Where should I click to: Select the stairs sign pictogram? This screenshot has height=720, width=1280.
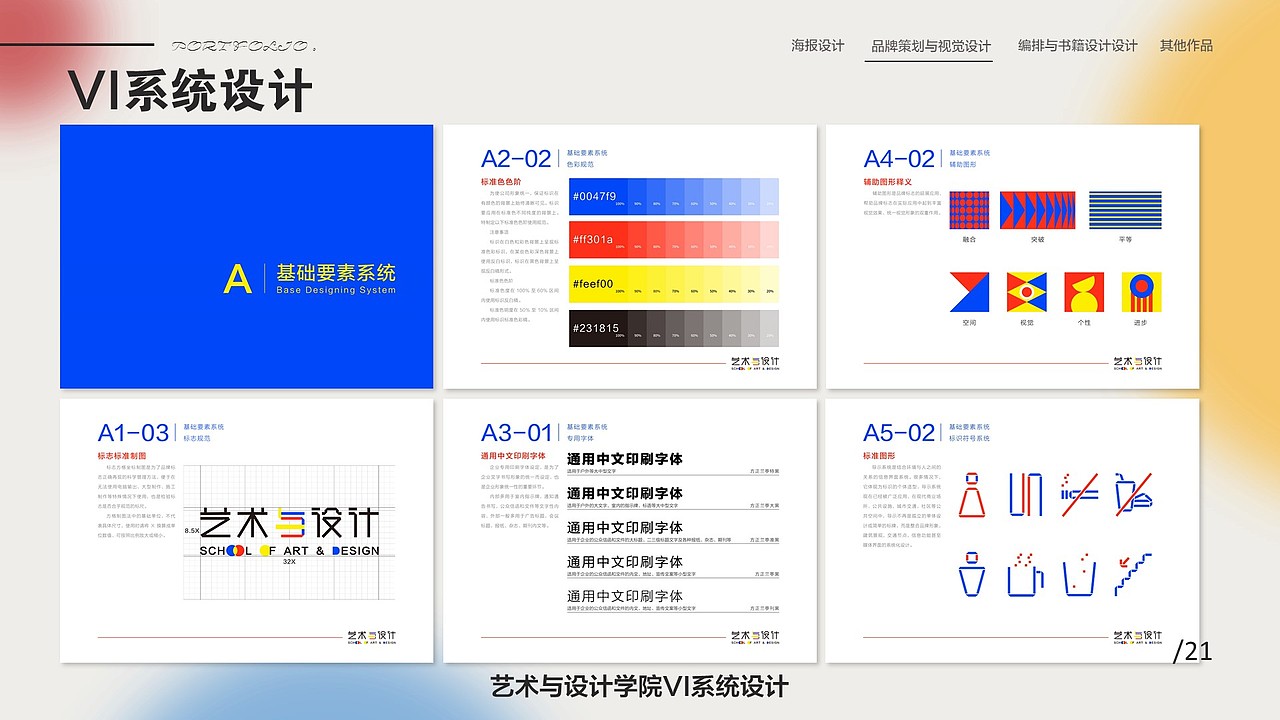pyautogui.click(x=1132, y=573)
